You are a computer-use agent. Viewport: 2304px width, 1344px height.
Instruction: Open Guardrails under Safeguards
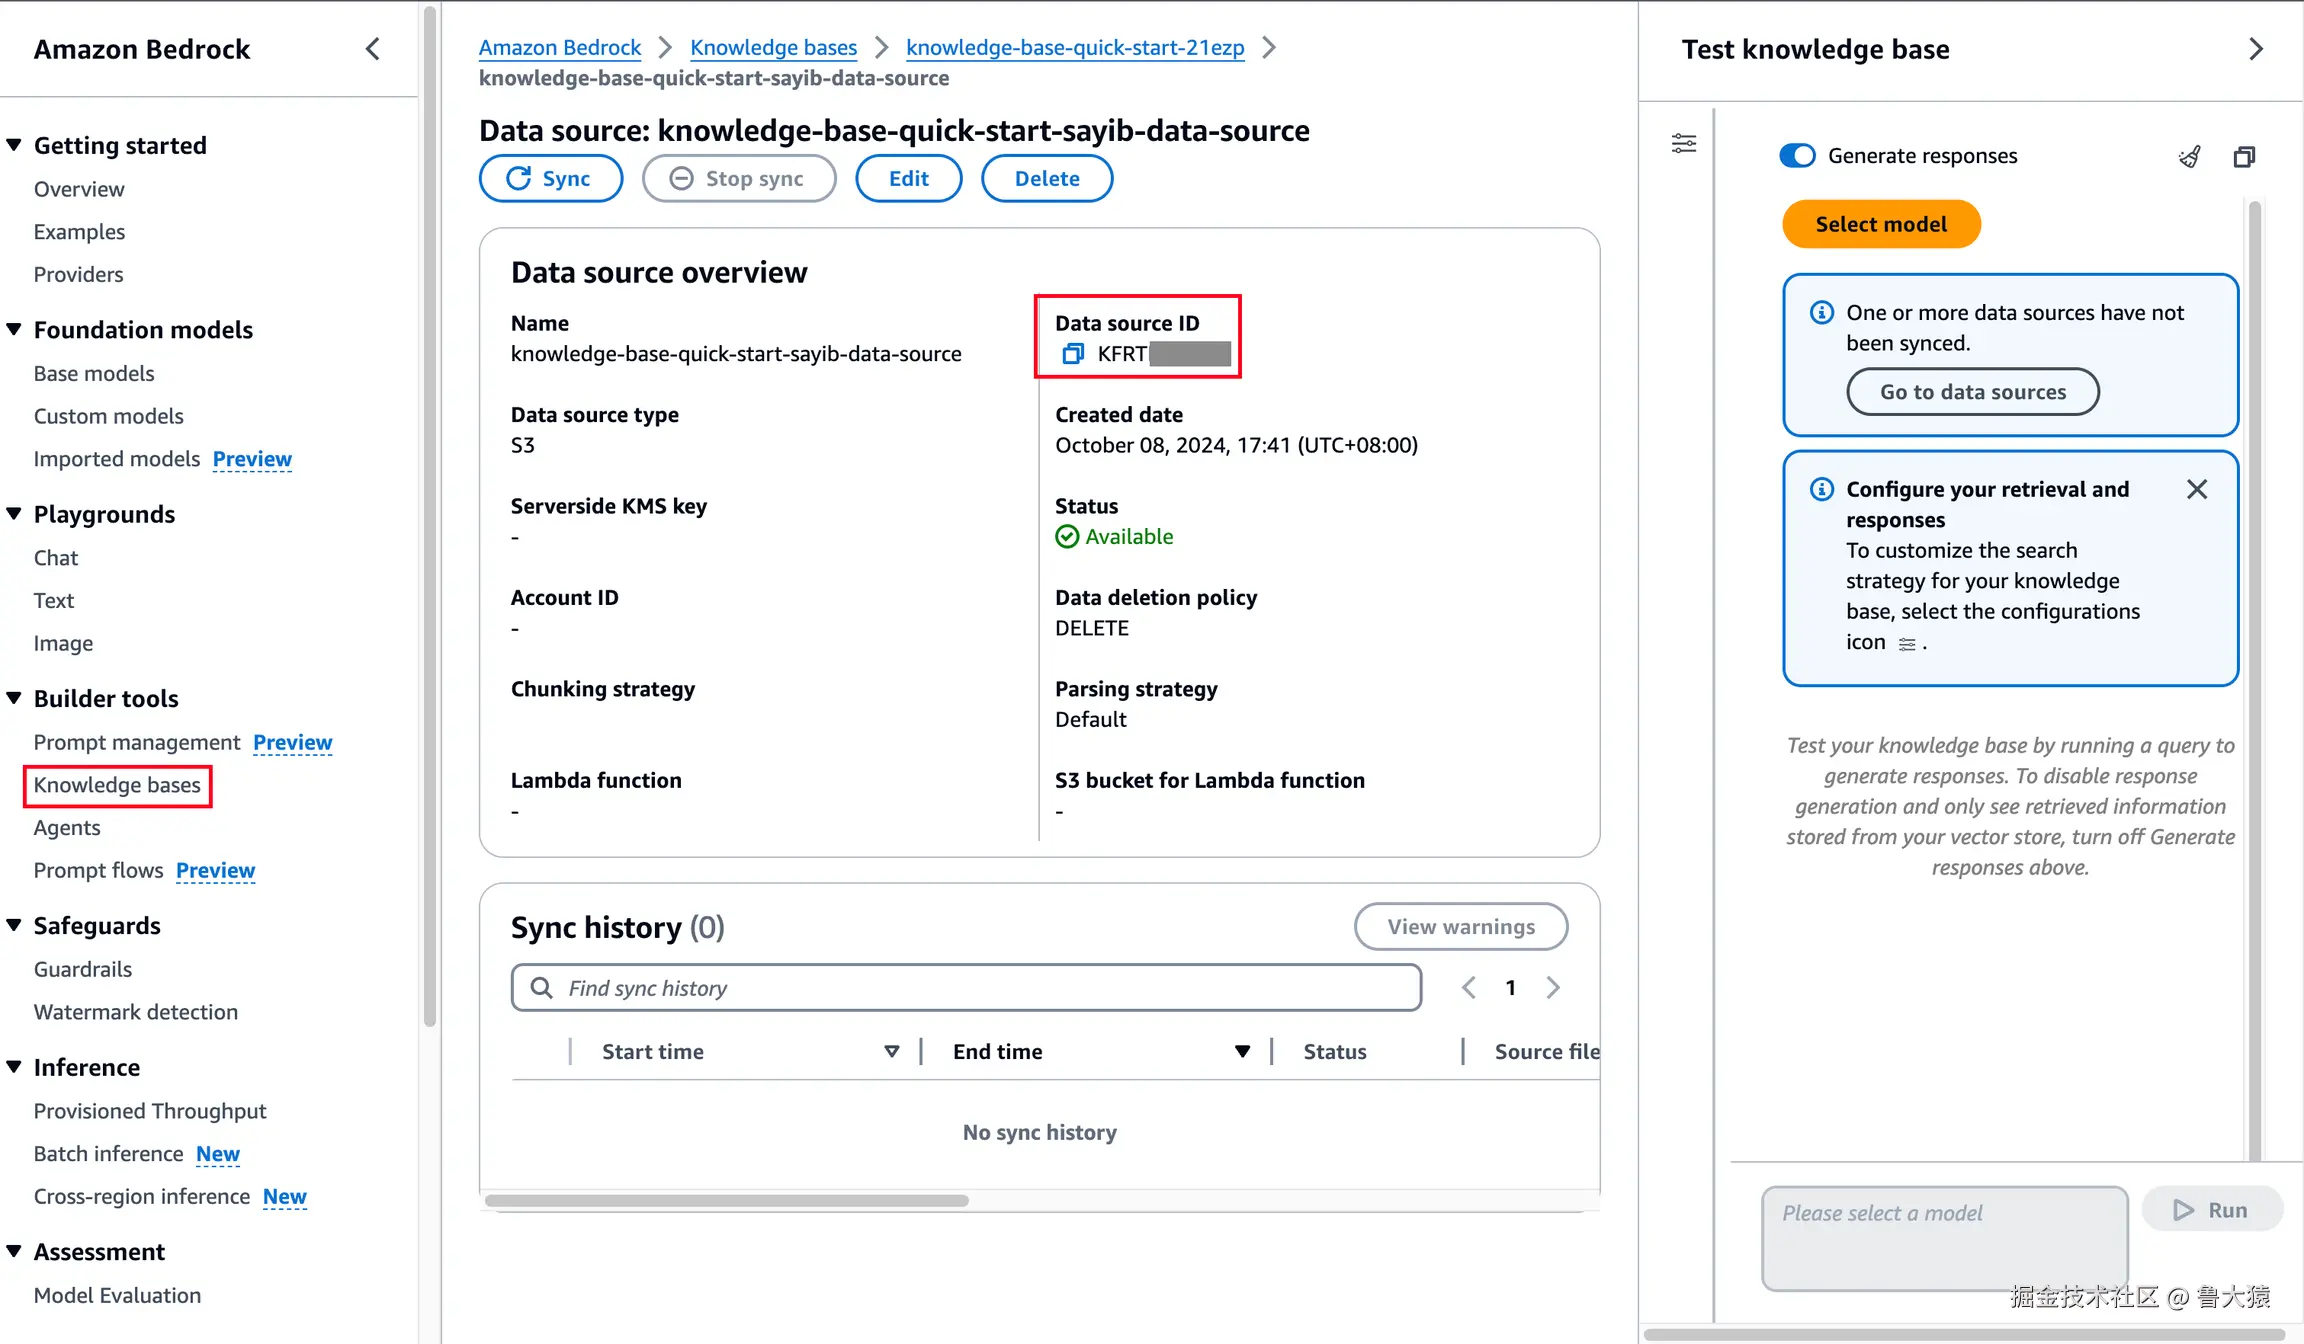pyautogui.click(x=83, y=969)
